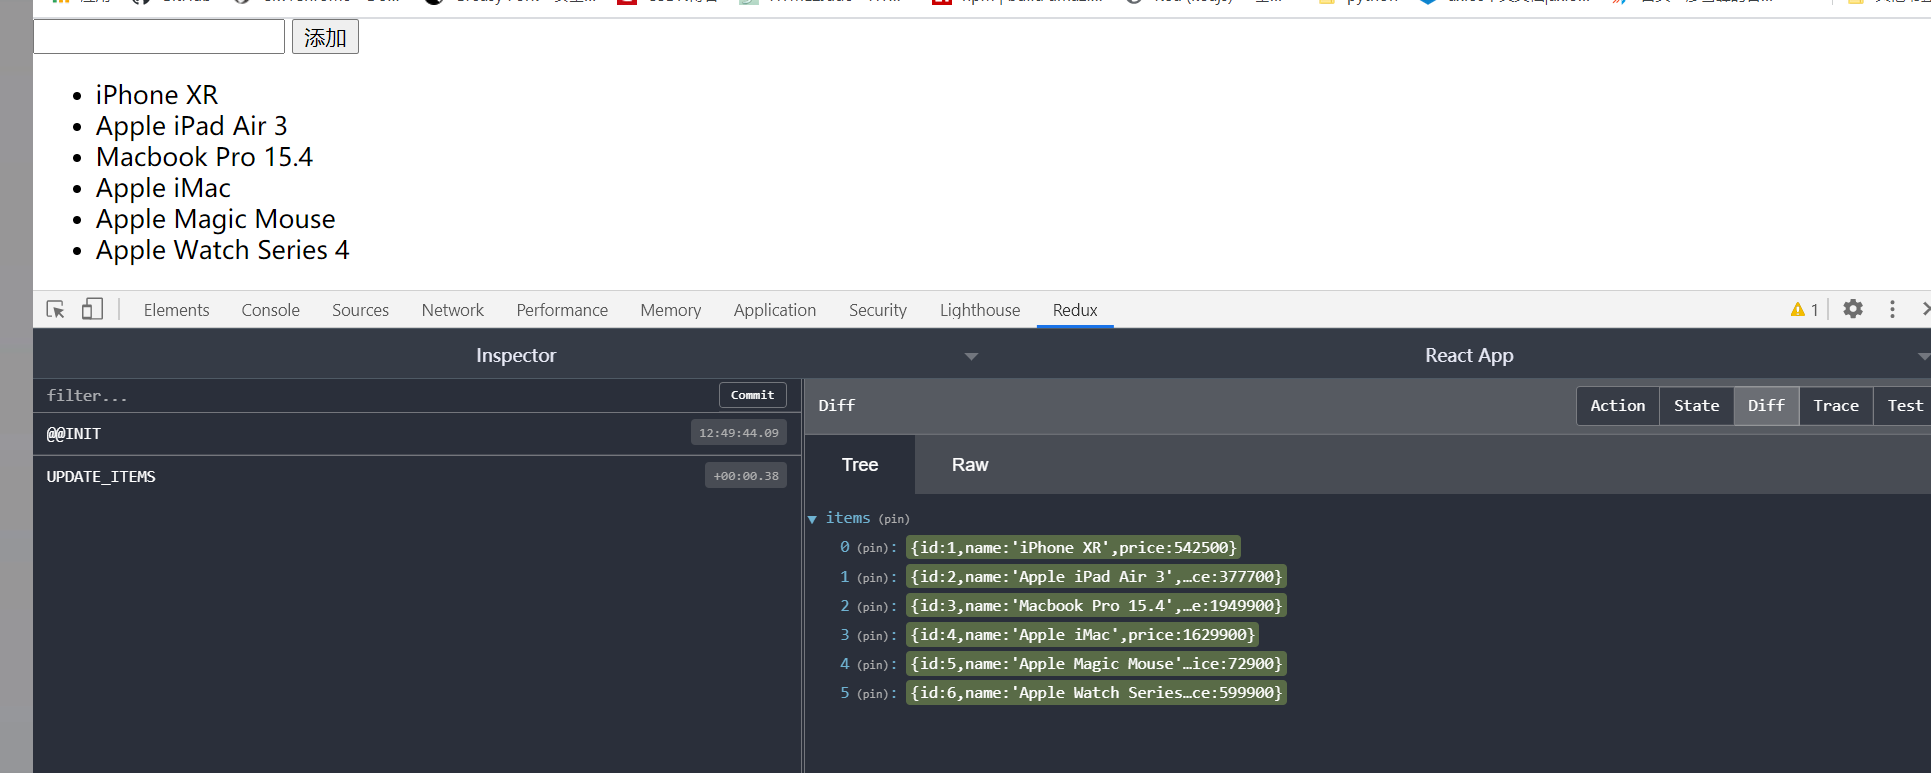Open the Security tab
This screenshot has height=773, width=1931.
(x=878, y=310)
